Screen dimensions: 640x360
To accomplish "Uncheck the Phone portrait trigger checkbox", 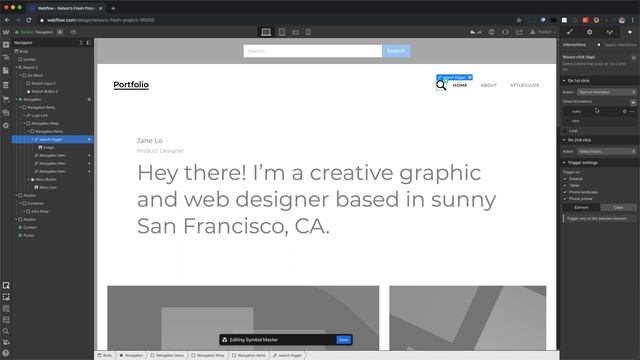I will [x=565, y=199].
